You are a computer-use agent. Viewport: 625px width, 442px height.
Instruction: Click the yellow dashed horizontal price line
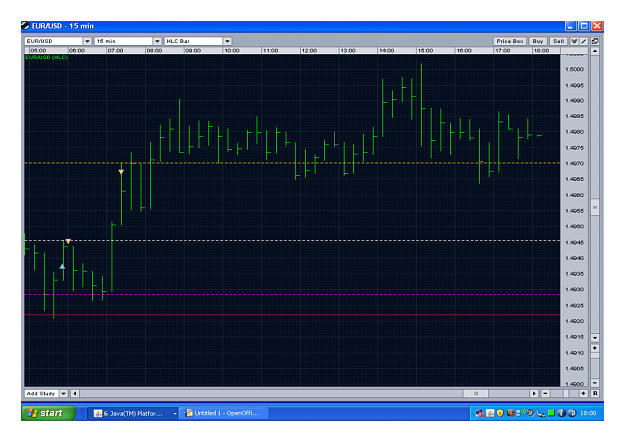[292, 163]
